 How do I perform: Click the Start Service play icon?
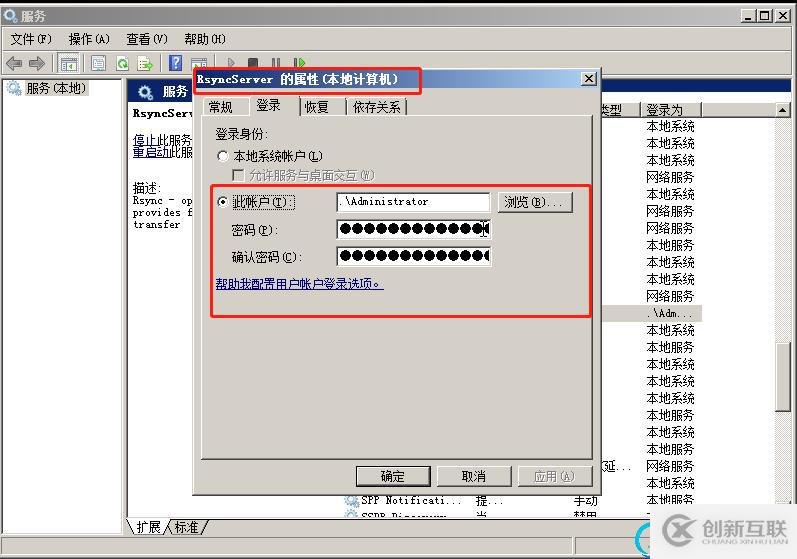point(231,64)
